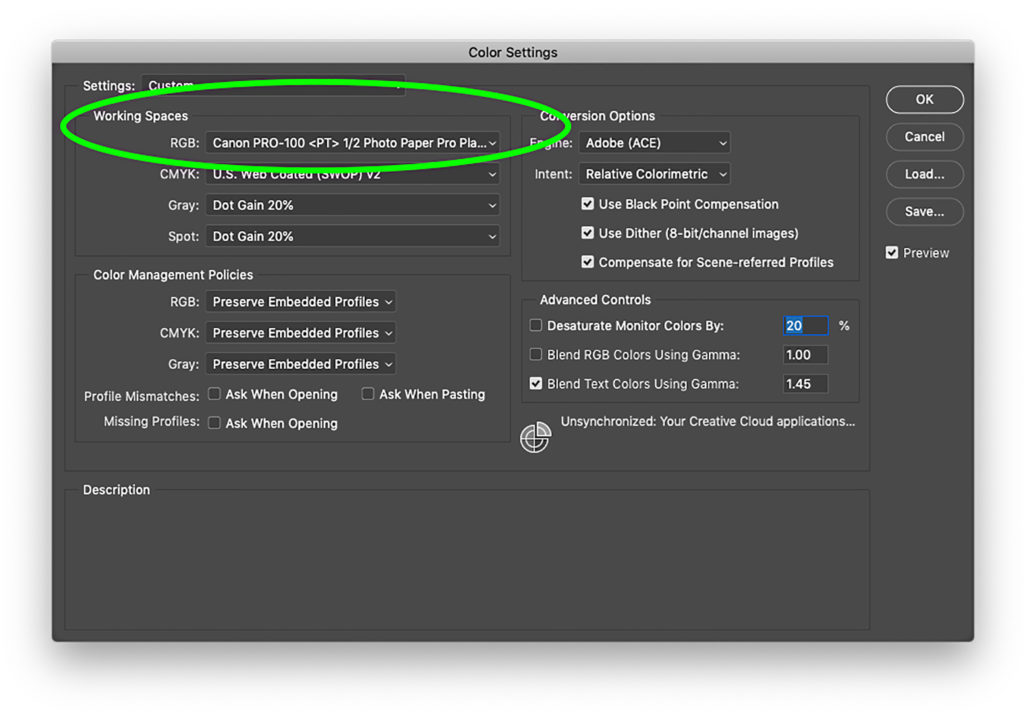This screenshot has height=728, width=1024.
Task: Click the OK button
Action: [x=923, y=100]
